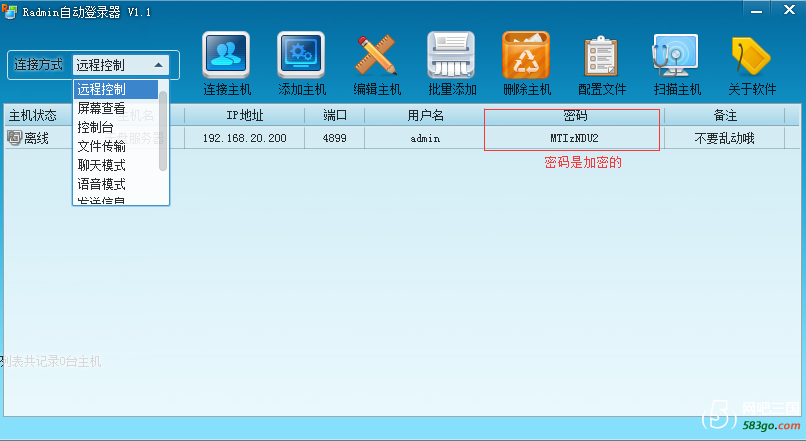Close the Radmin auto-login window
The width and height of the screenshot is (806, 441).
click(789, 10)
